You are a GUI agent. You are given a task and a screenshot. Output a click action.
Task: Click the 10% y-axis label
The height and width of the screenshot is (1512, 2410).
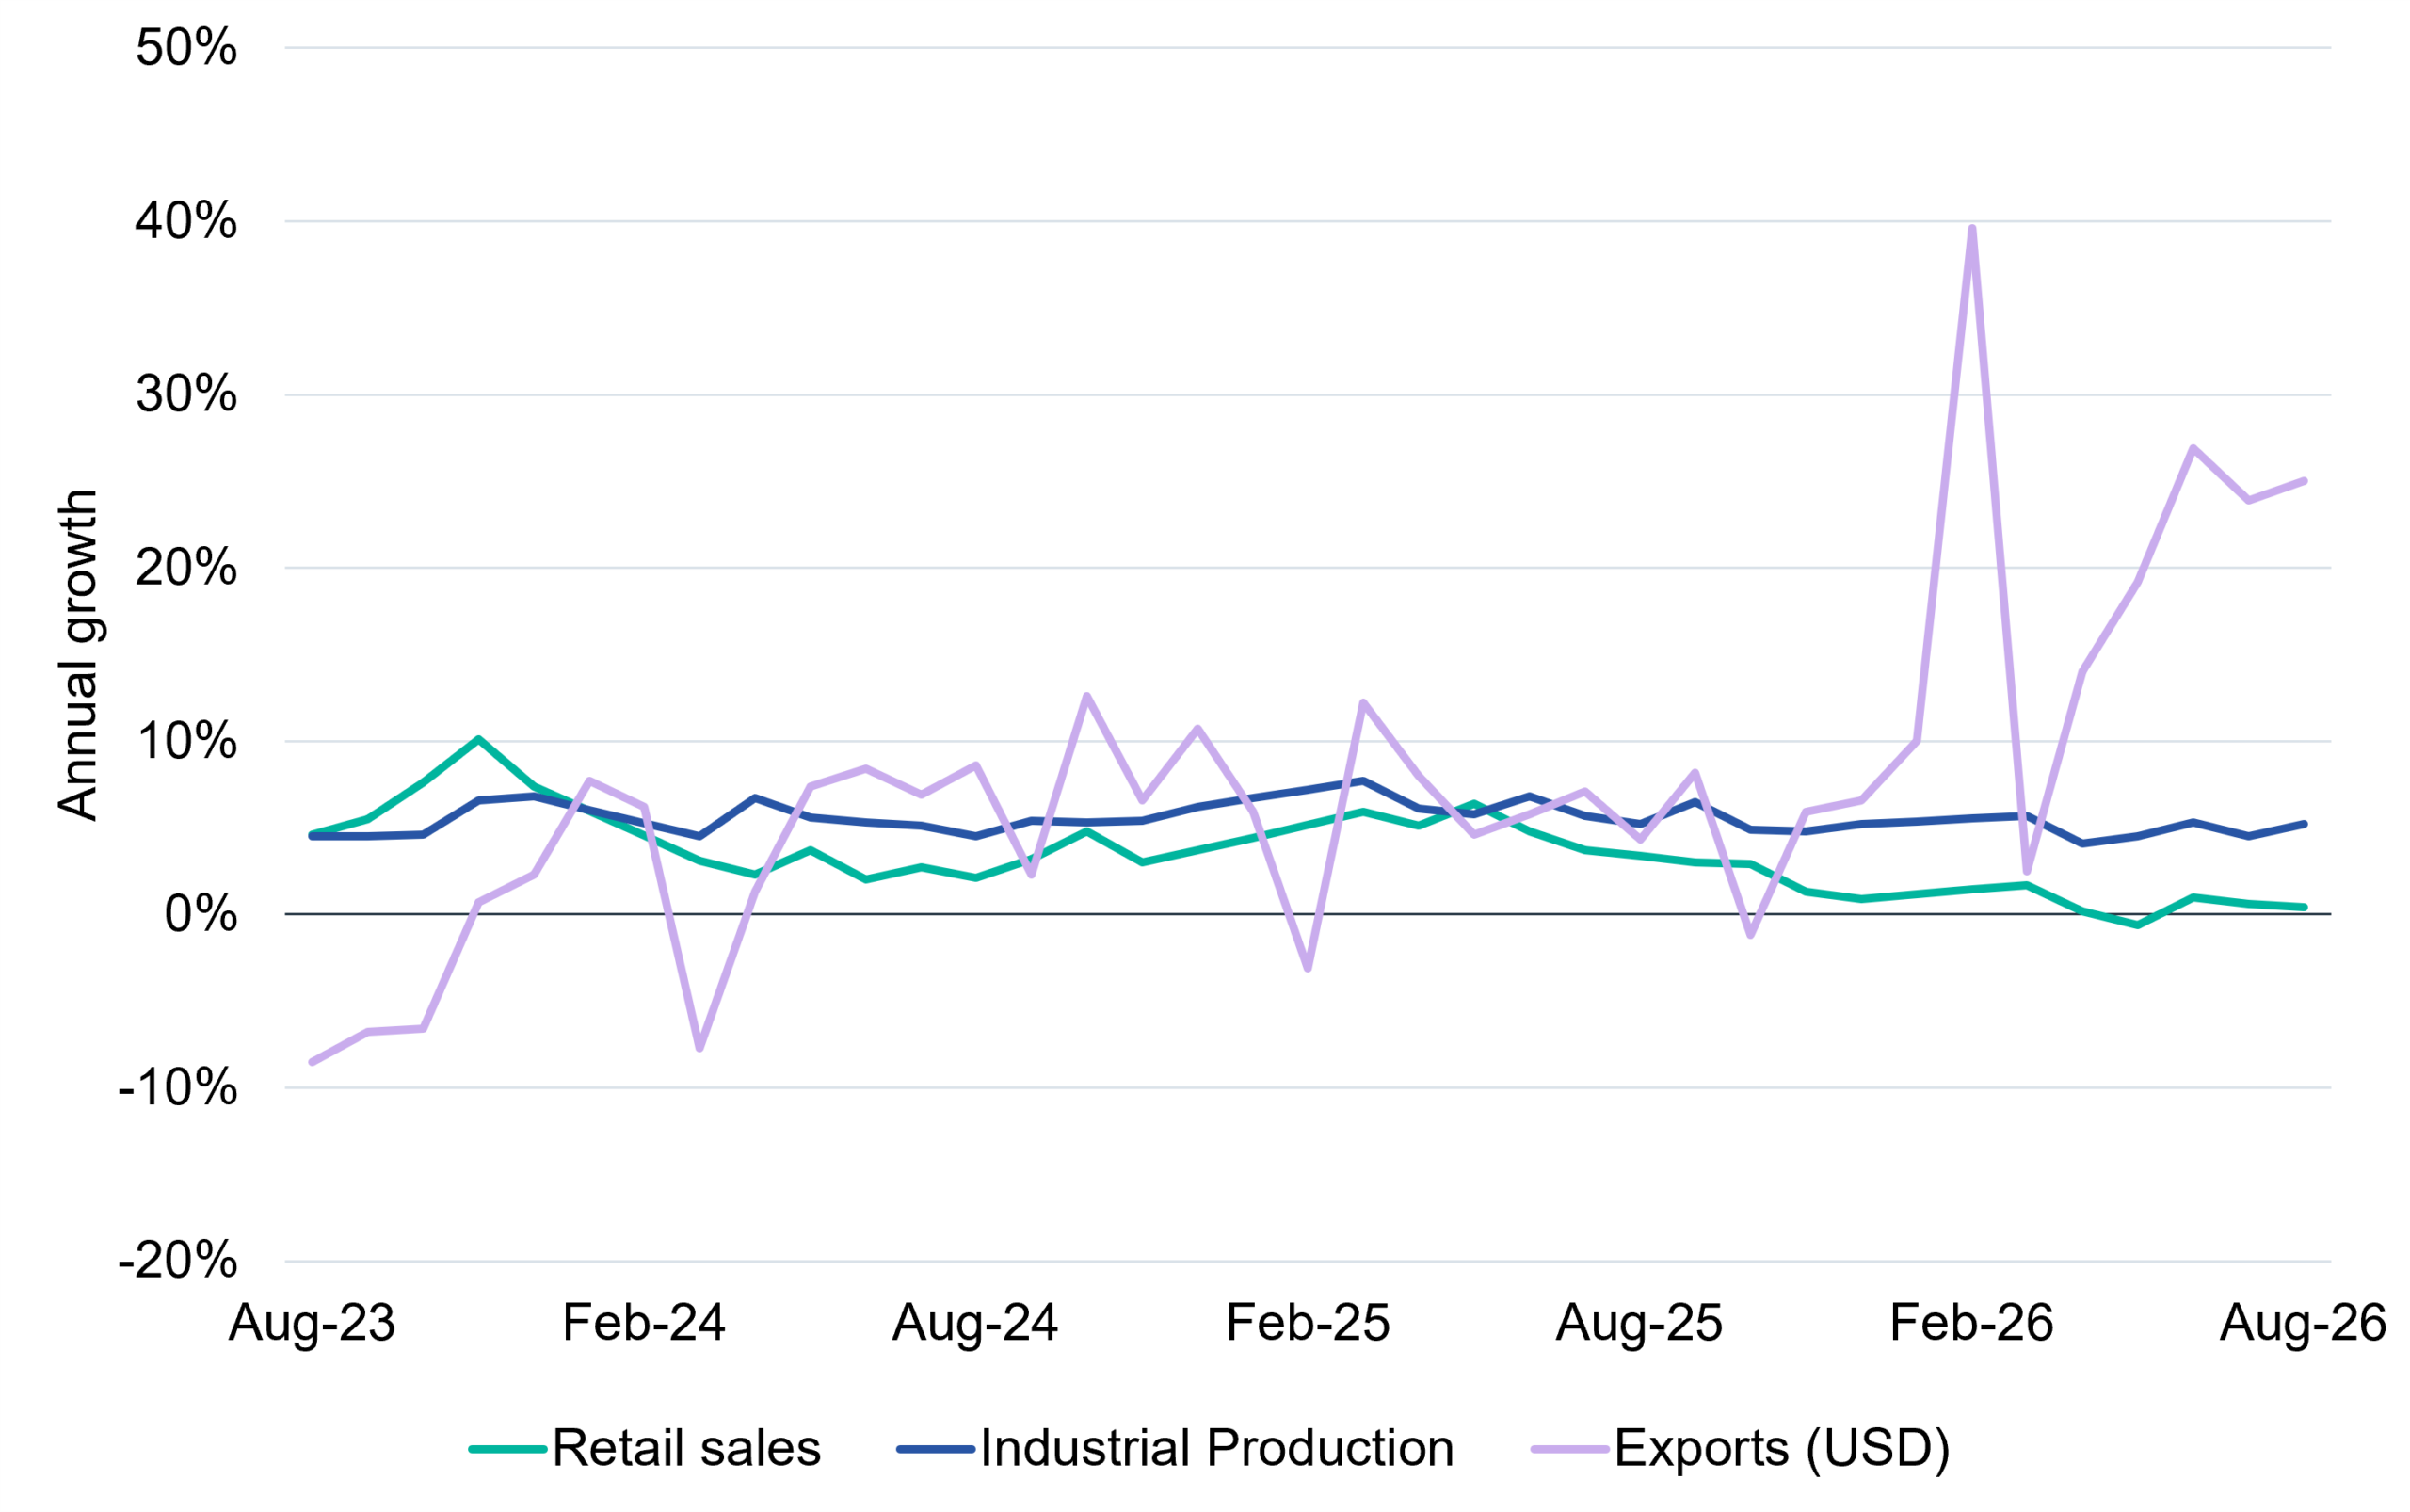click(187, 741)
